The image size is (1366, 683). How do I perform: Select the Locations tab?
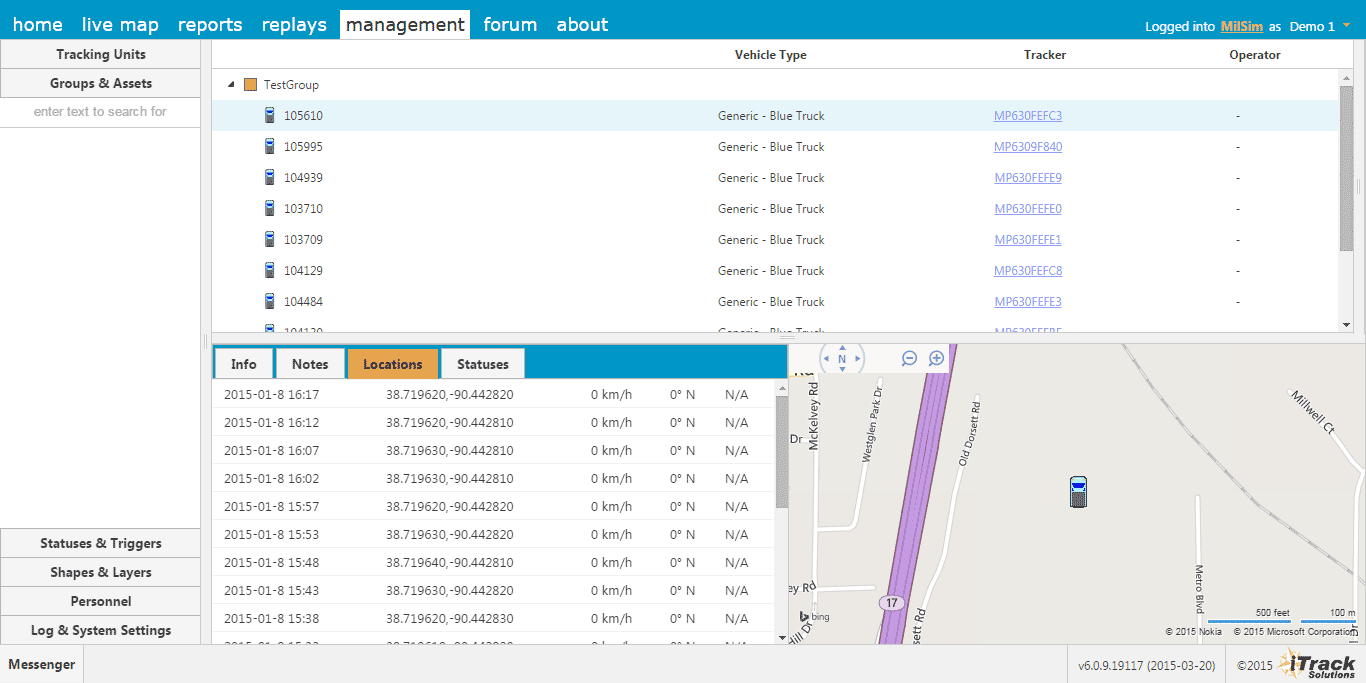tap(393, 364)
